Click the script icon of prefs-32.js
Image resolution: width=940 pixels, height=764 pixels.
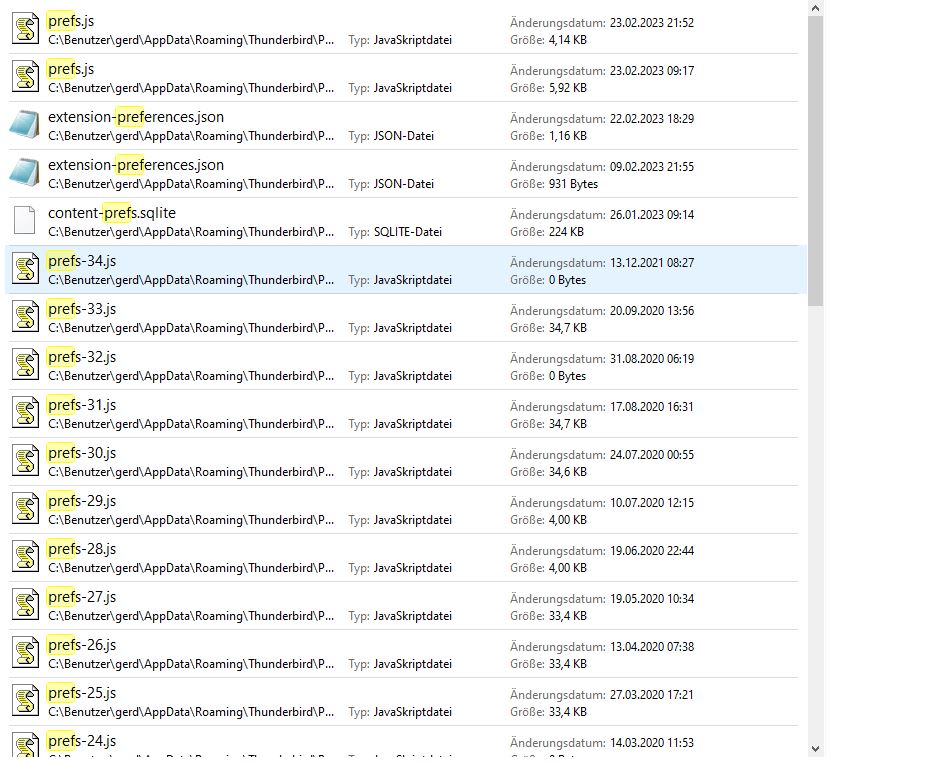[25, 365]
